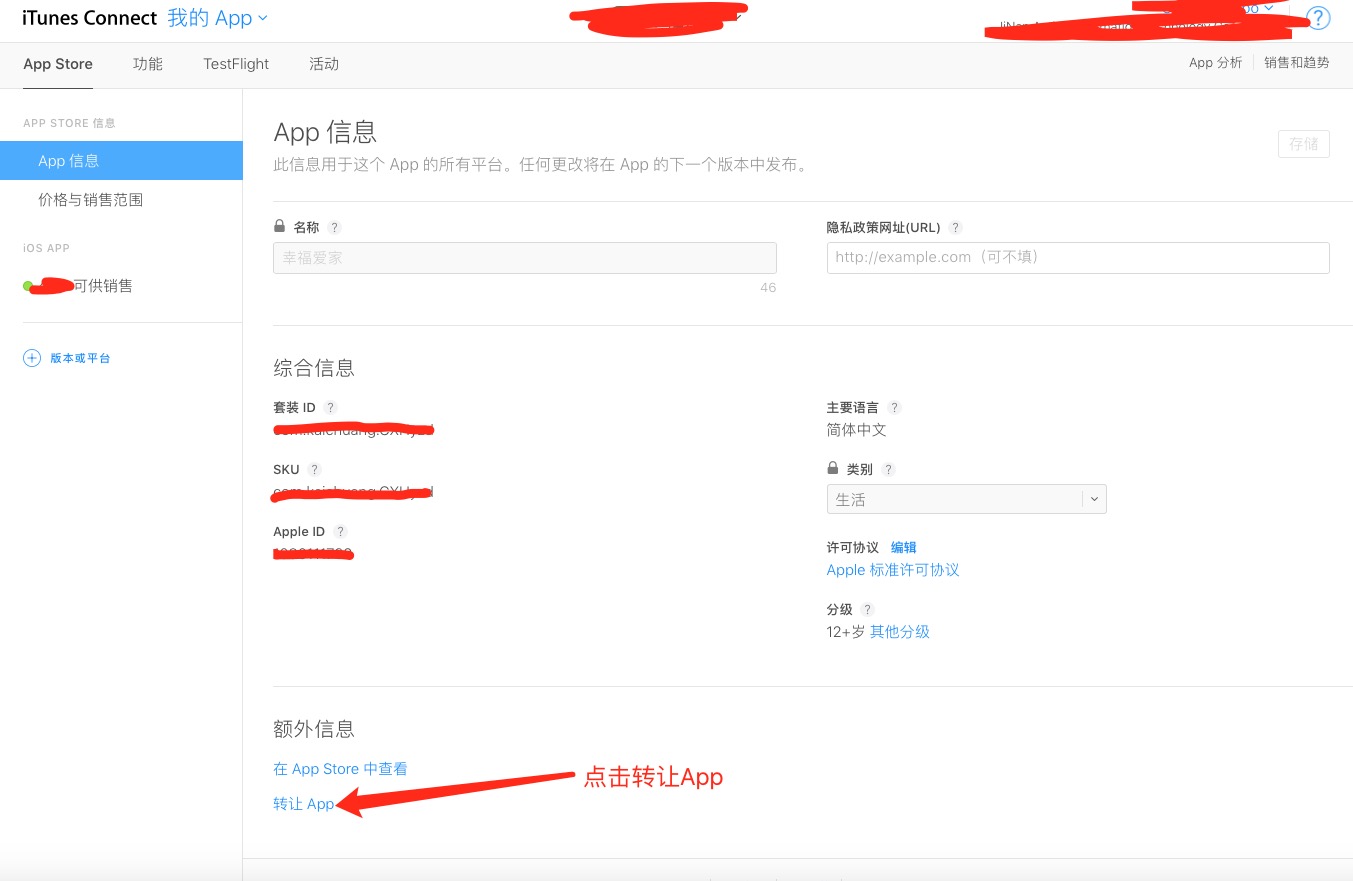Click the help icon next to Apple ID
This screenshot has width=1353, height=881.
pyautogui.click(x=340, y=532)
